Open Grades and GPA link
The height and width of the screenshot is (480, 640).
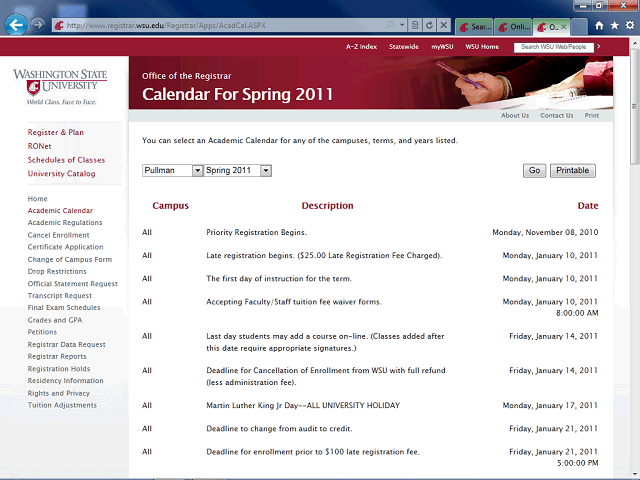[55, 320]
